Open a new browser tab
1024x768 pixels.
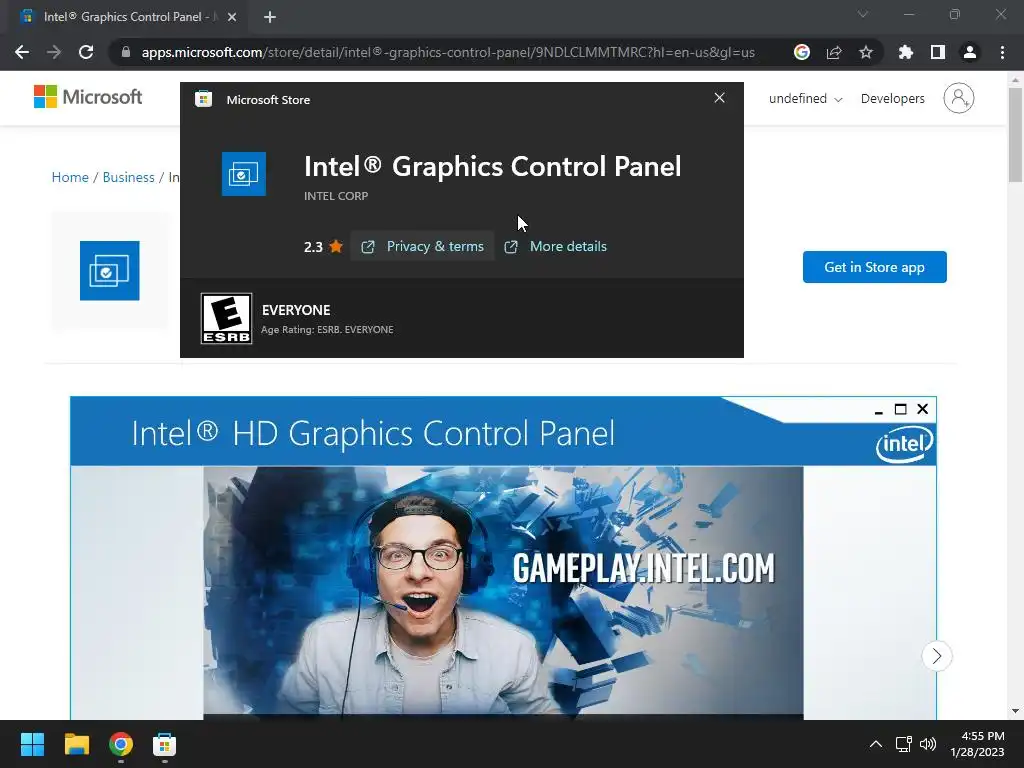(x=270, y=17)
